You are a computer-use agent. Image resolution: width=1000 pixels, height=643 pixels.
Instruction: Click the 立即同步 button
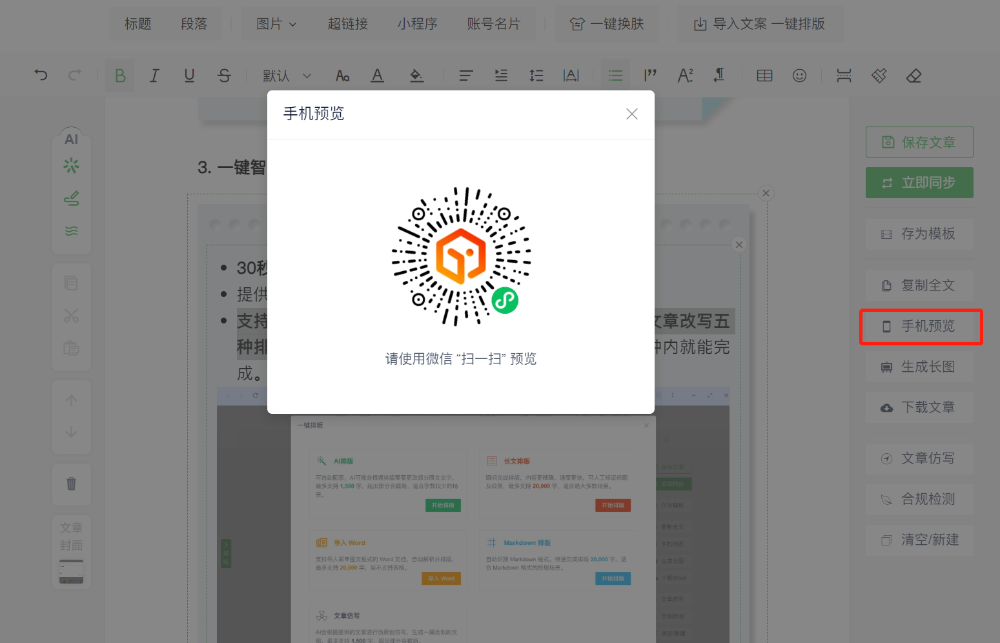(x=920, y=183)
